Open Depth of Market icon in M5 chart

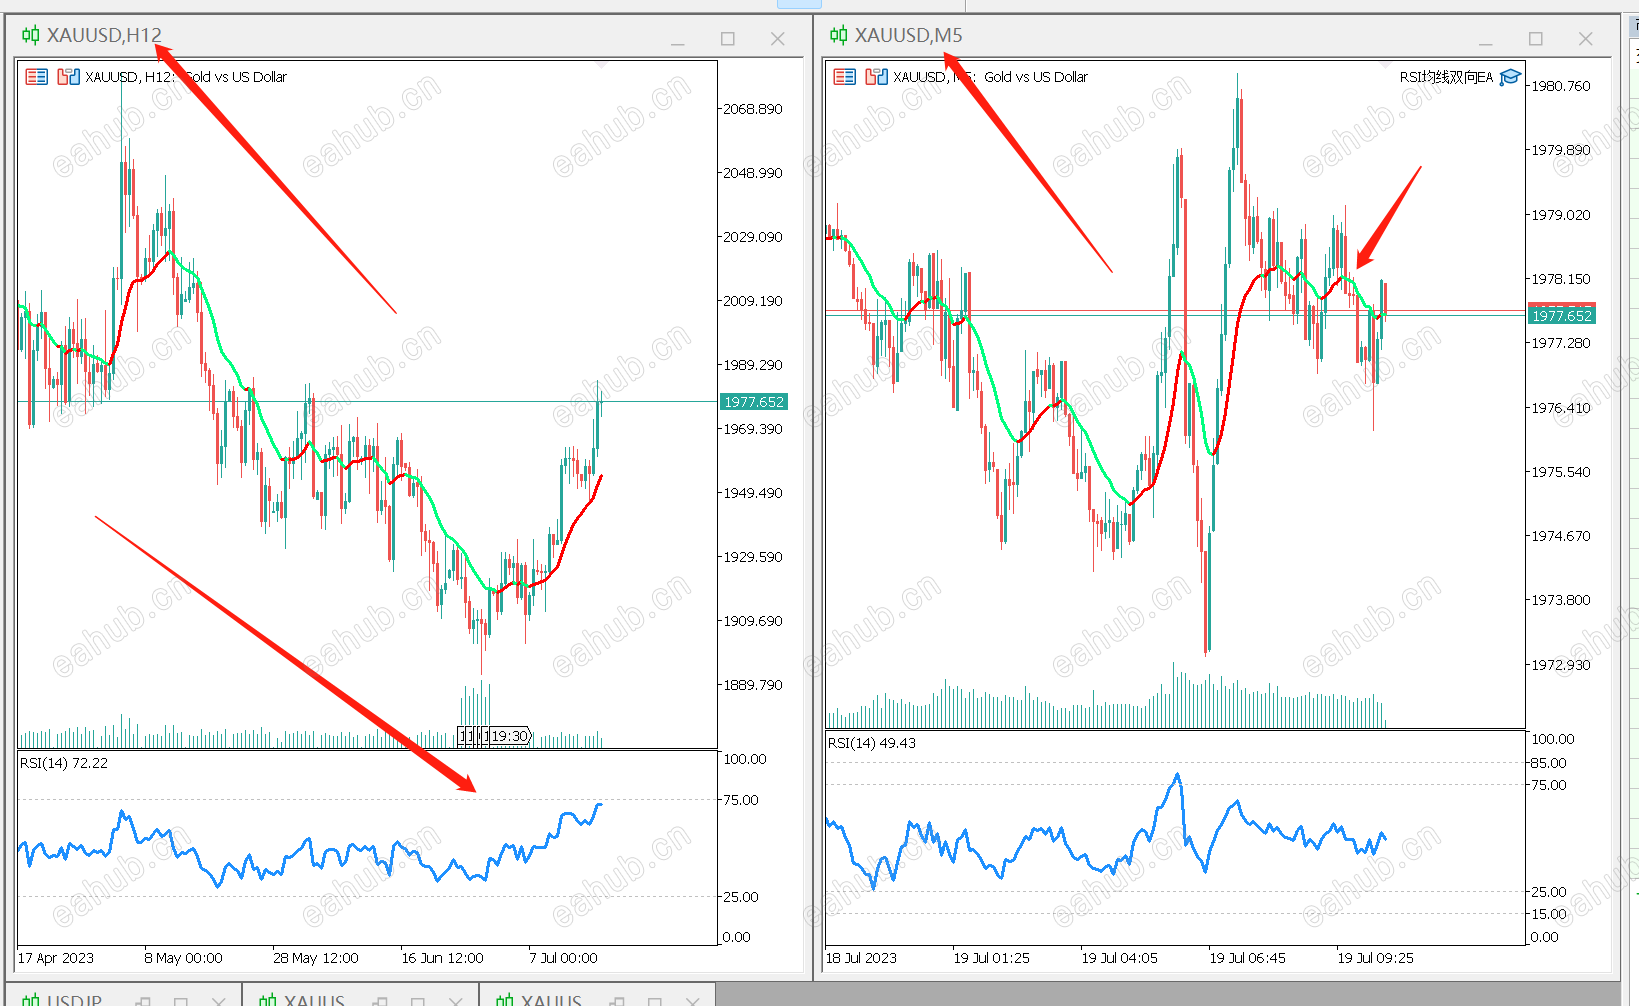coord(876,77)
